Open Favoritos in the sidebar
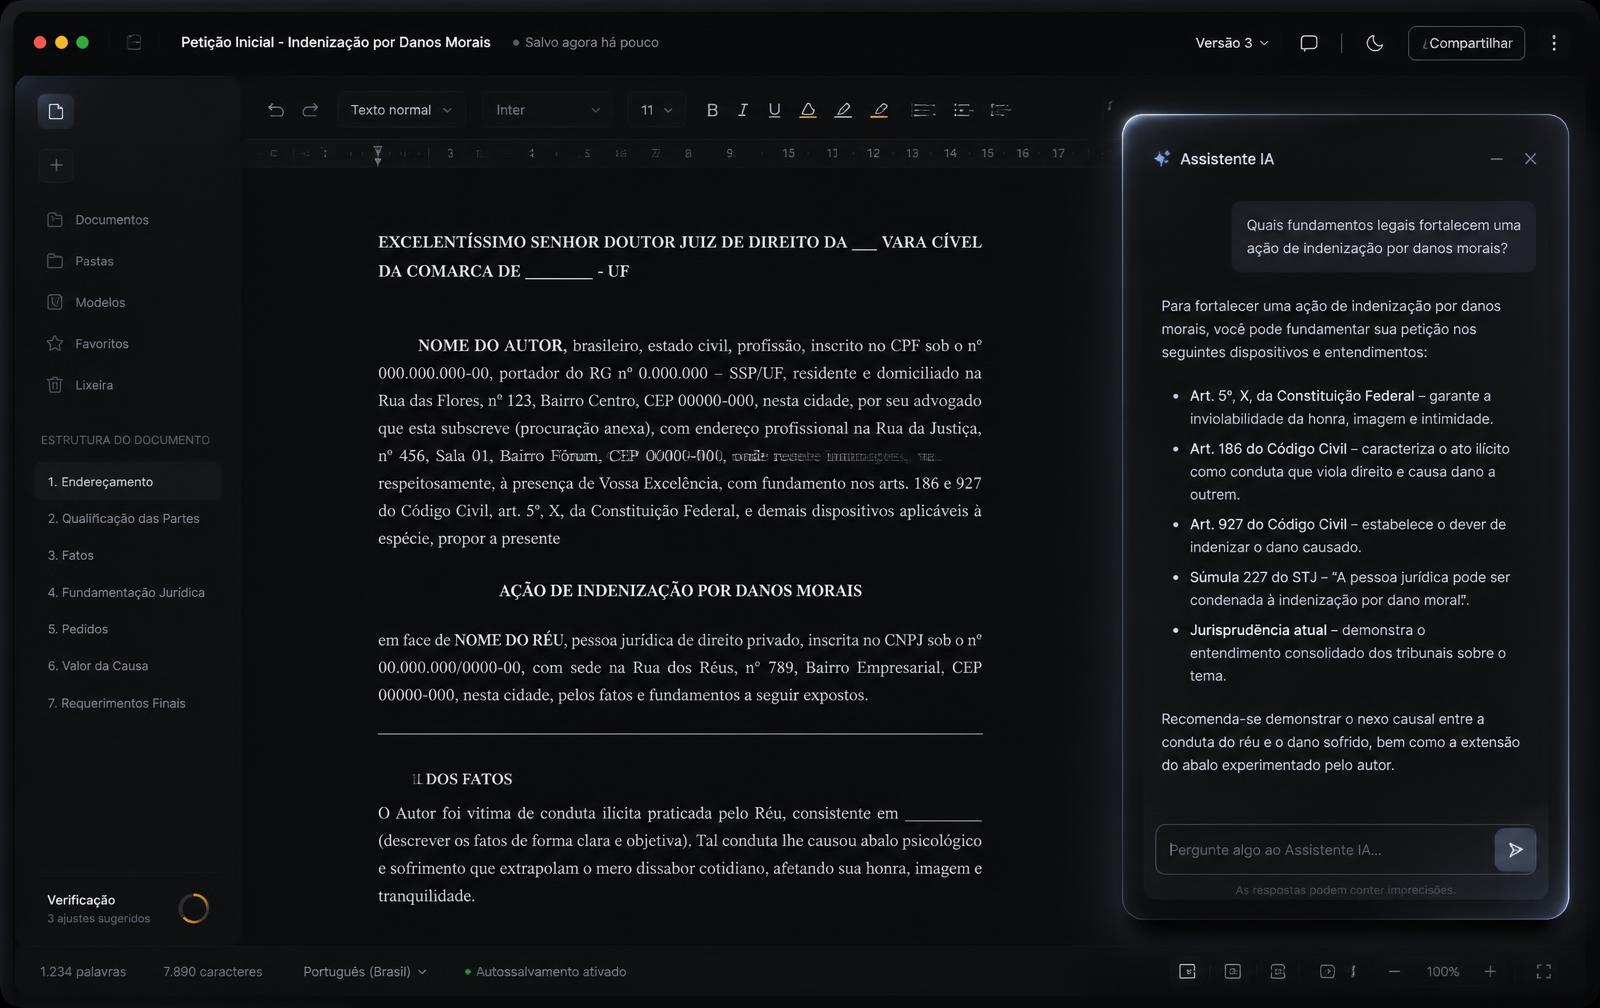1600x1008 pixels. click(88, 344)
